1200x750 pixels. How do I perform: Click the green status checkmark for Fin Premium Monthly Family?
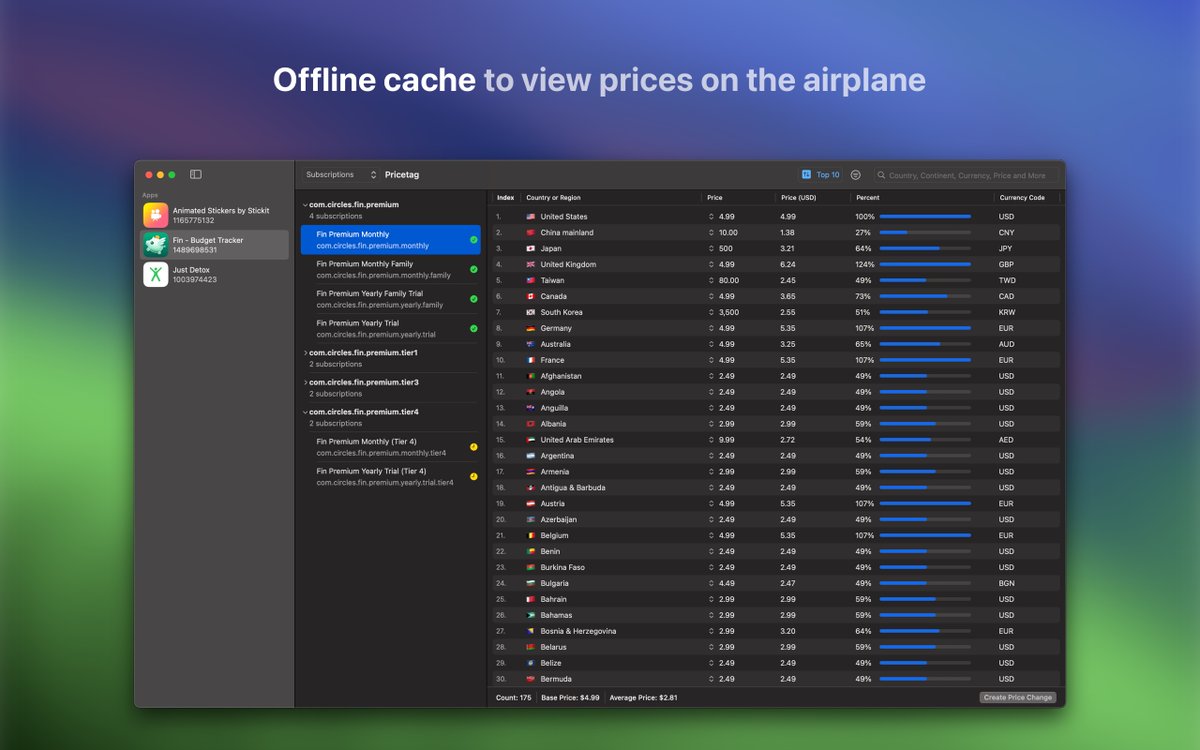[474, 269]
